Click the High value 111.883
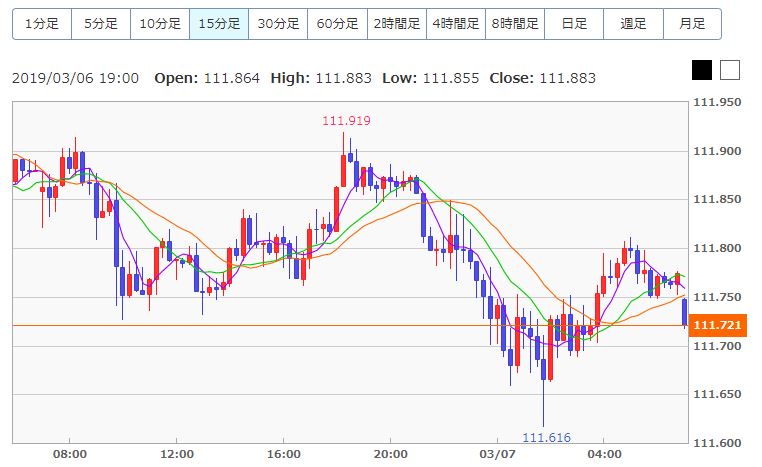Screen dimensions: 762x467 344,78
